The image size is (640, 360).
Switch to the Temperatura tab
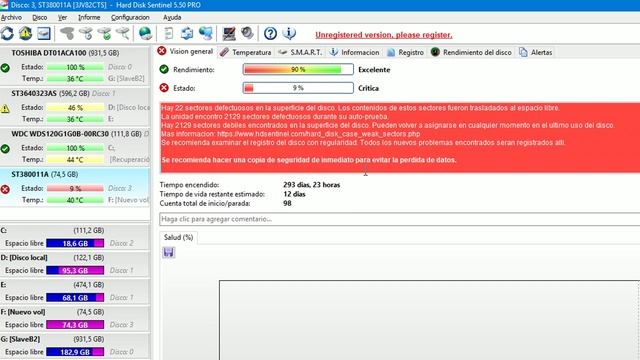(x=246, y=52)
